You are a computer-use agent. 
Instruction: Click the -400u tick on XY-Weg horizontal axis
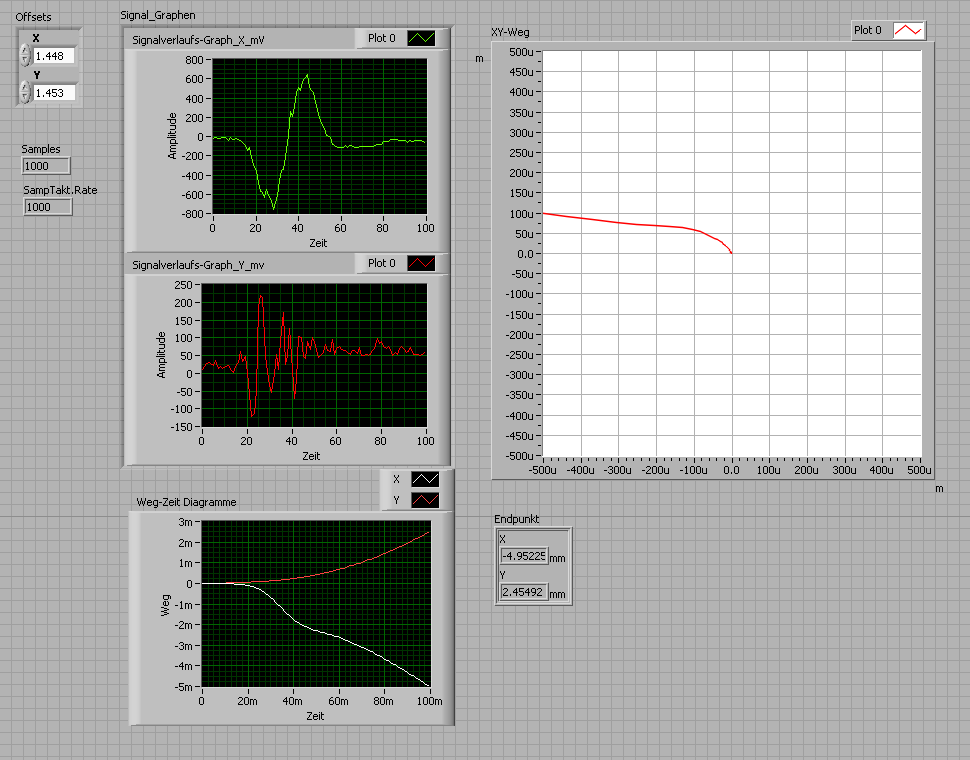(x=580, y=470)
